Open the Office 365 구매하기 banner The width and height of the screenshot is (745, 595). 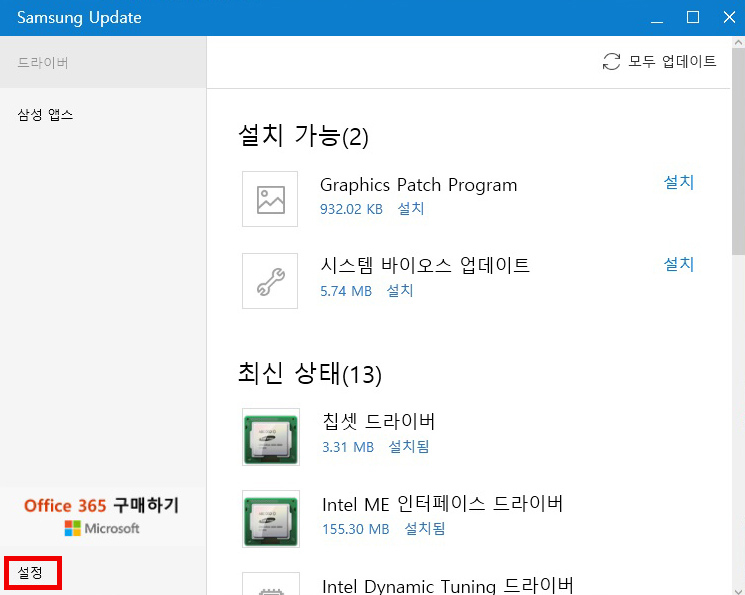pyautogui.click(x=102, y=516)
